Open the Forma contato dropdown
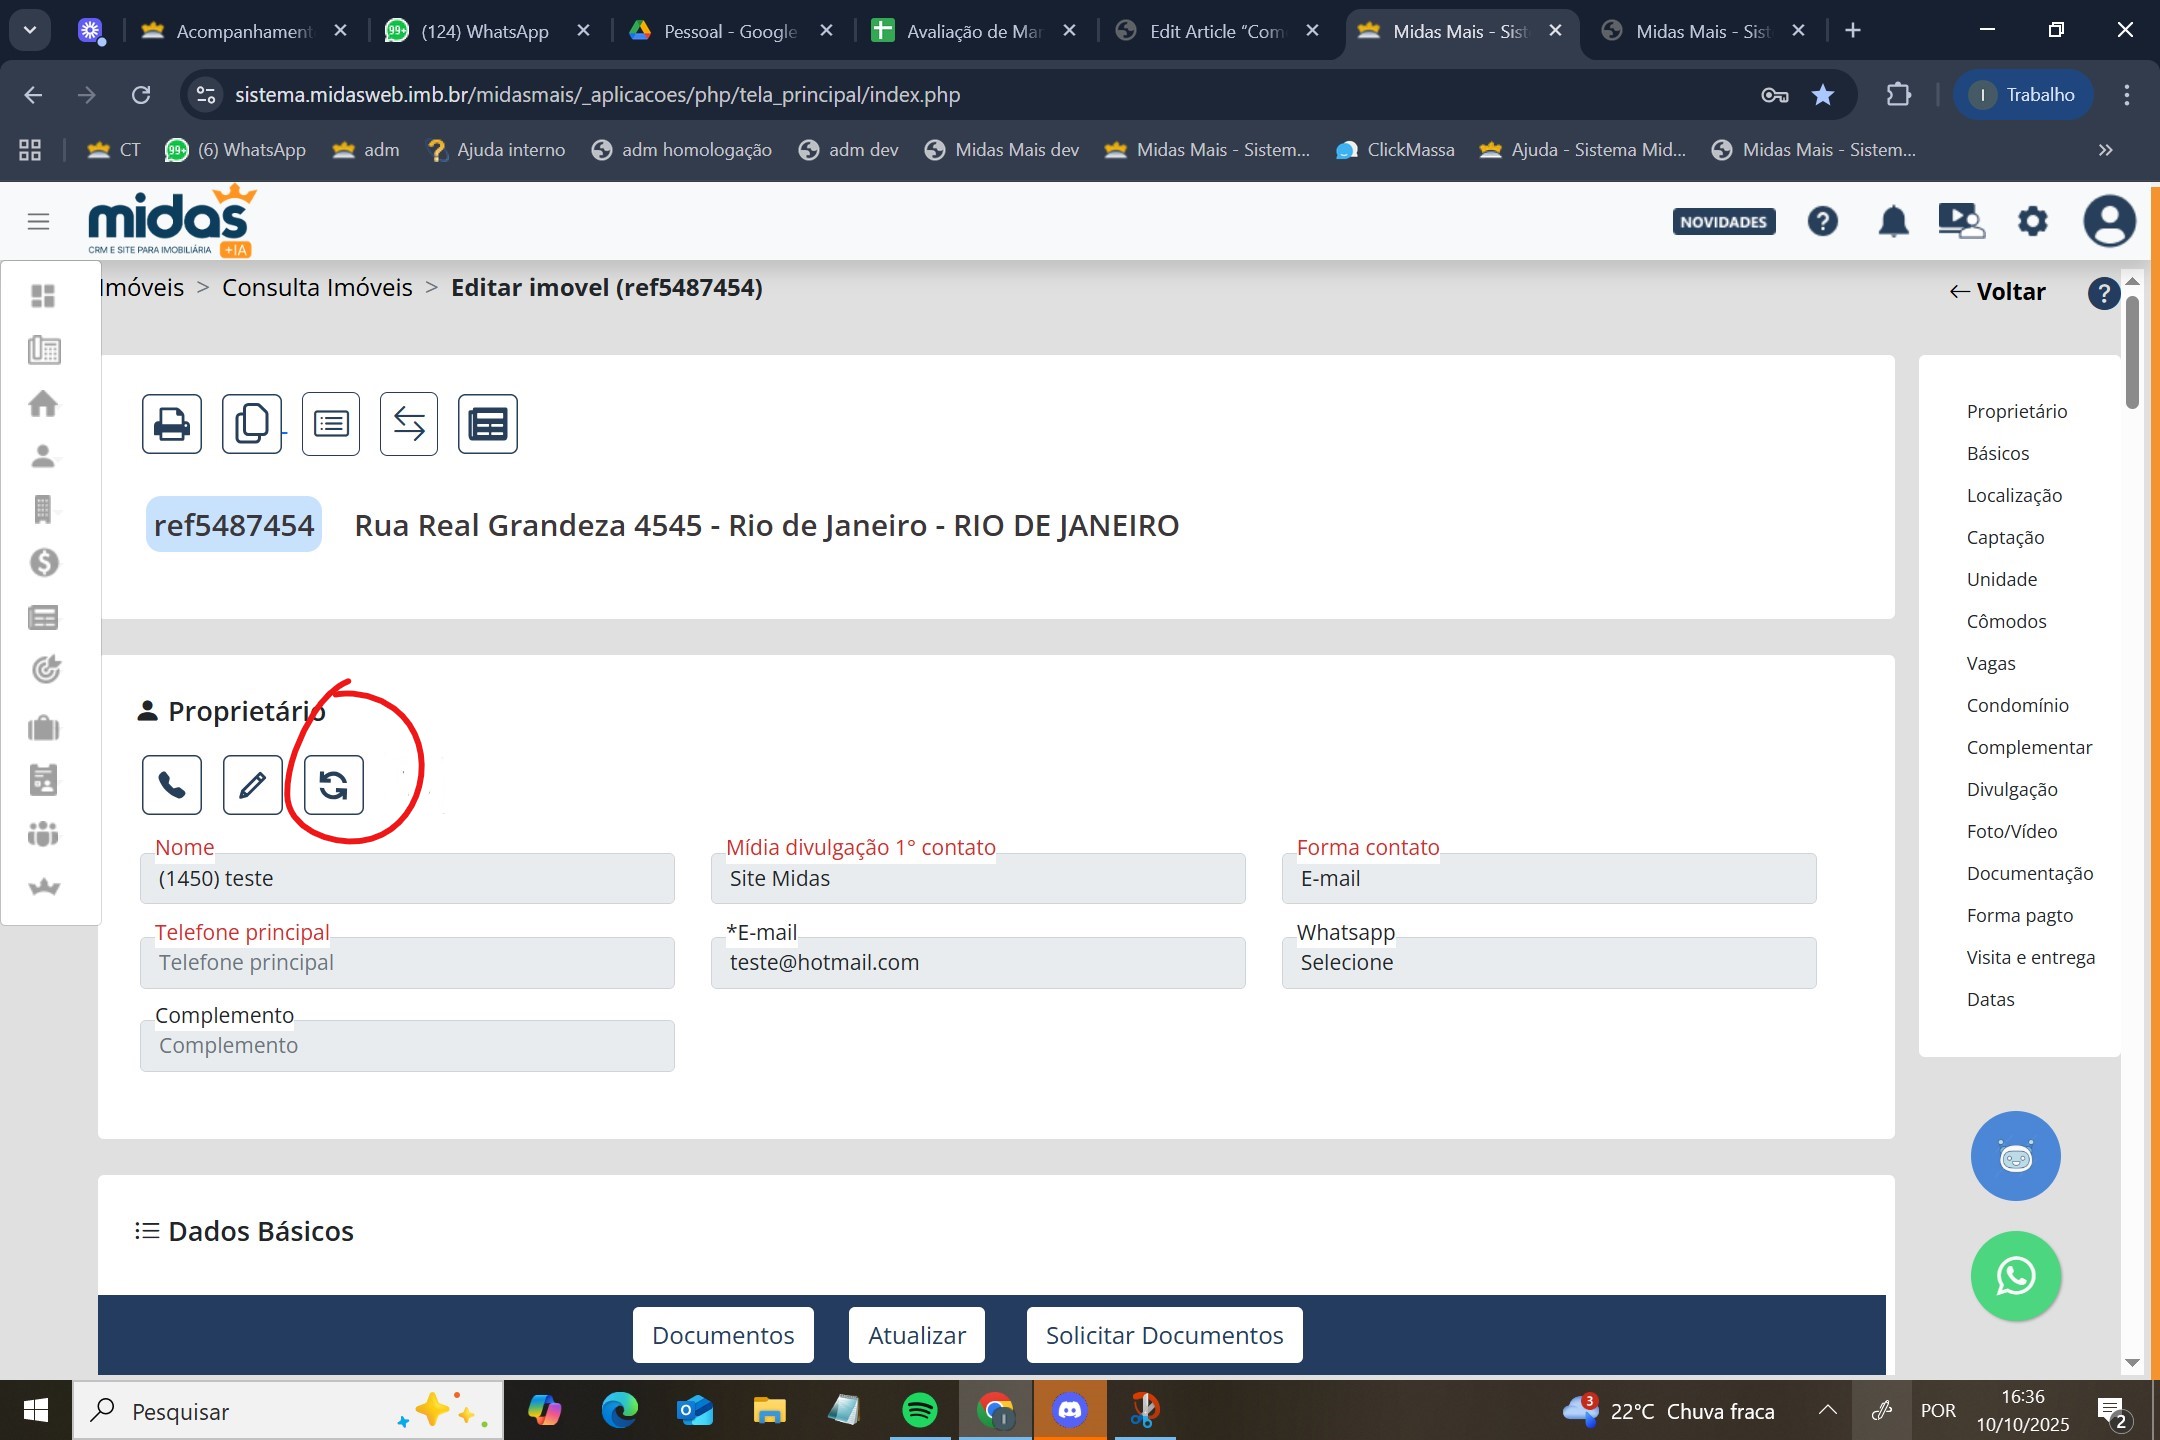This screenshot has height=1440, width=2160. pos(1548,879)
